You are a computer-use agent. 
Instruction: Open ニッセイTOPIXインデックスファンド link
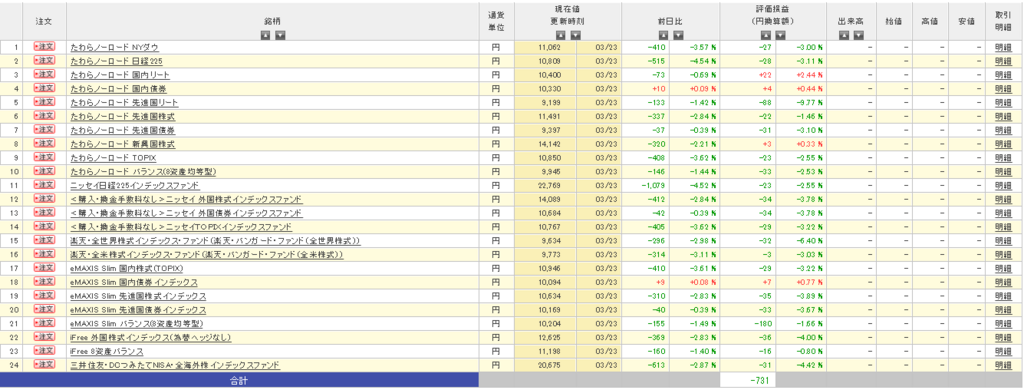click(x=181, y=227)
